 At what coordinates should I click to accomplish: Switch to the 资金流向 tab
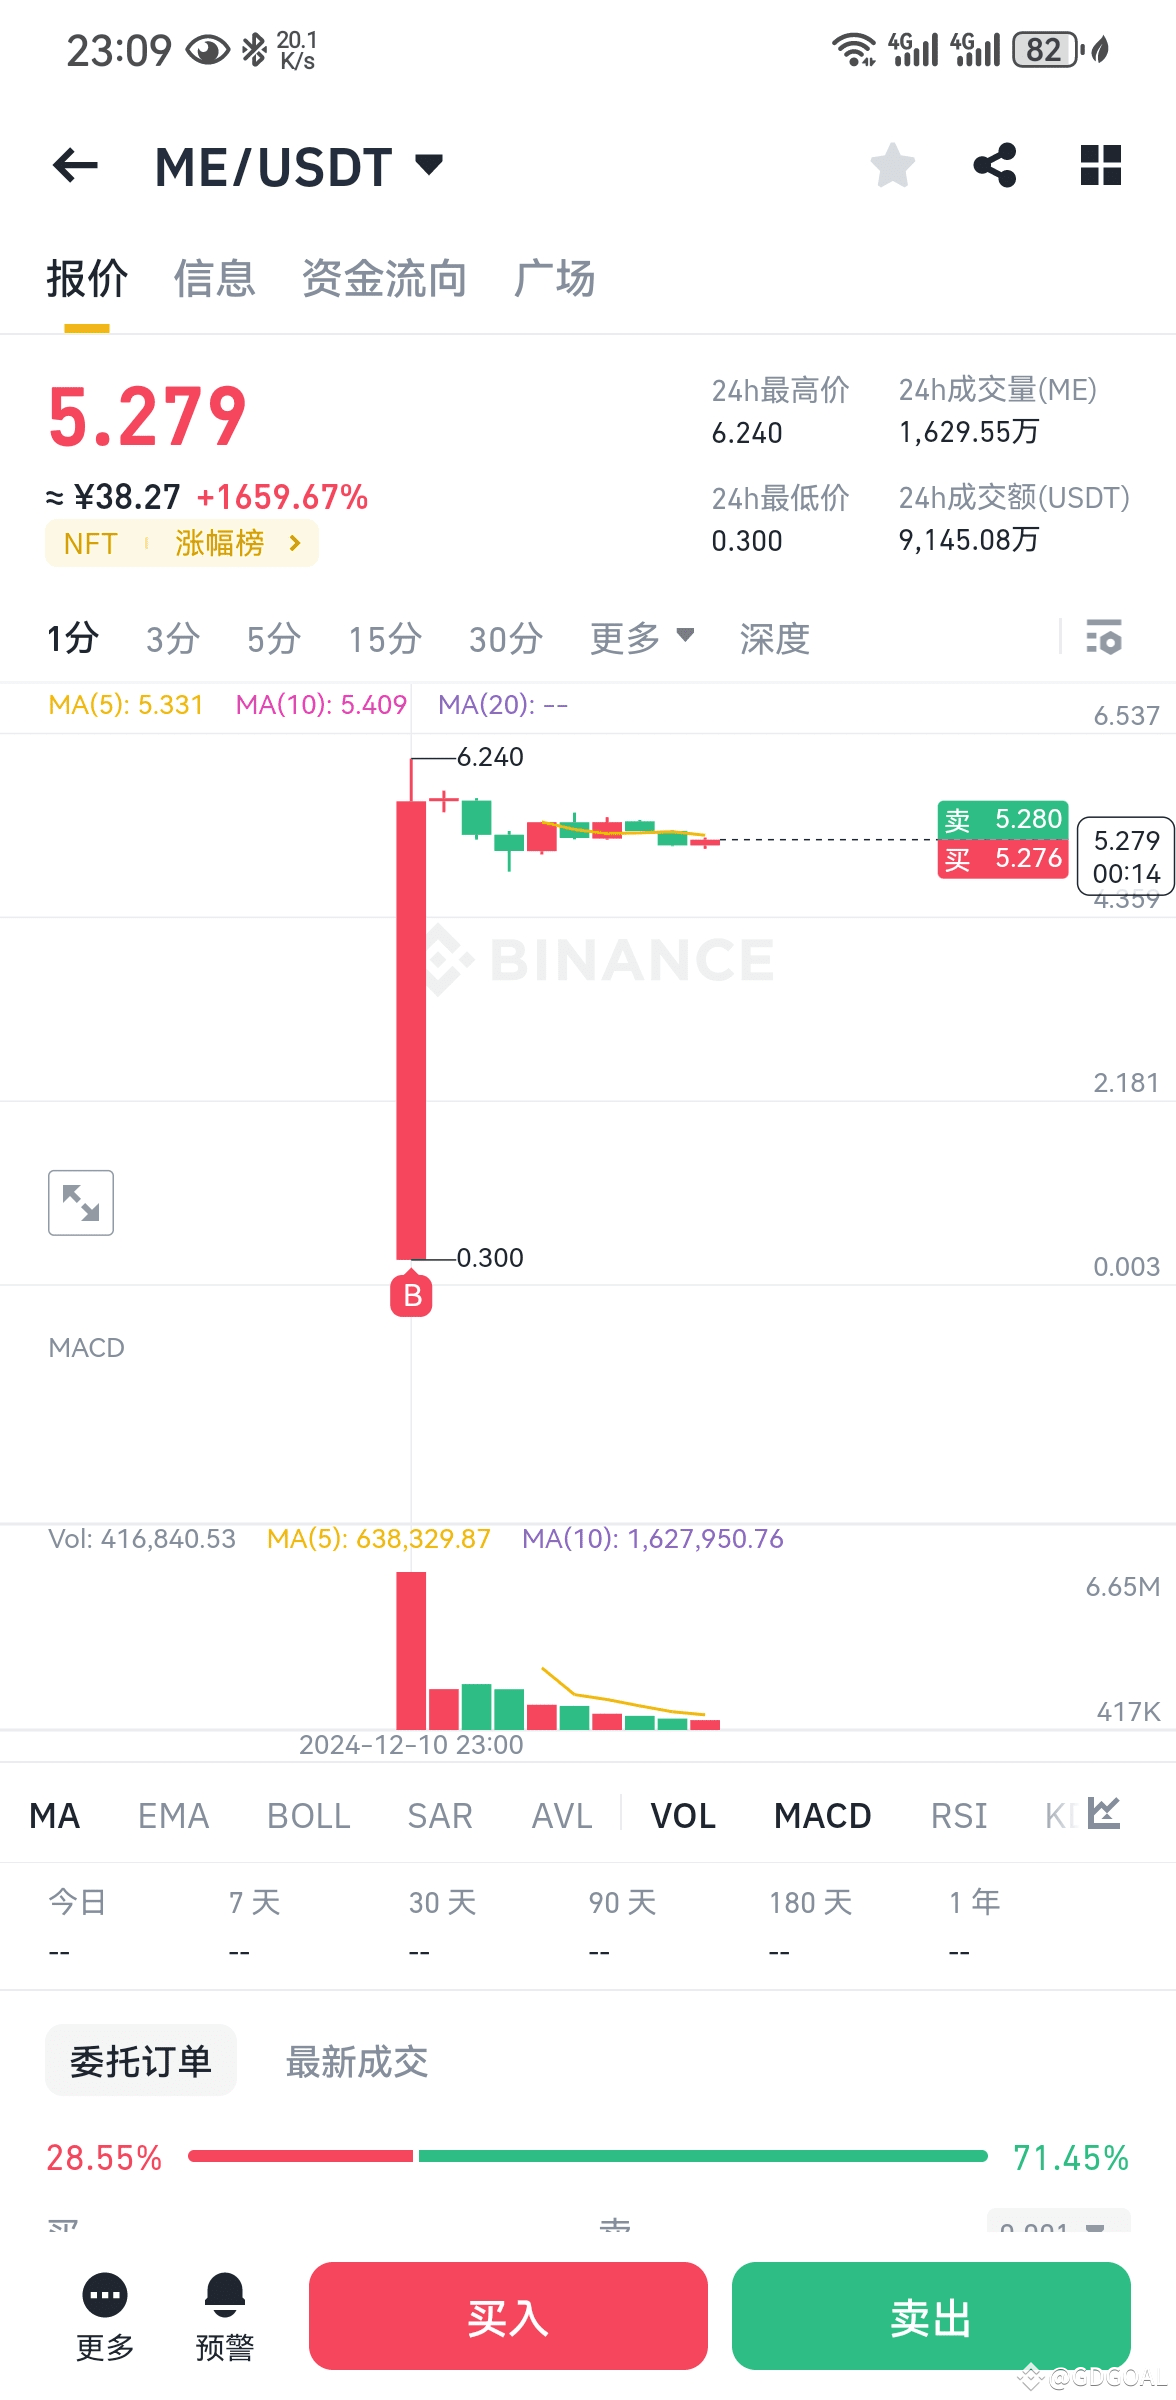click(384, 279)
